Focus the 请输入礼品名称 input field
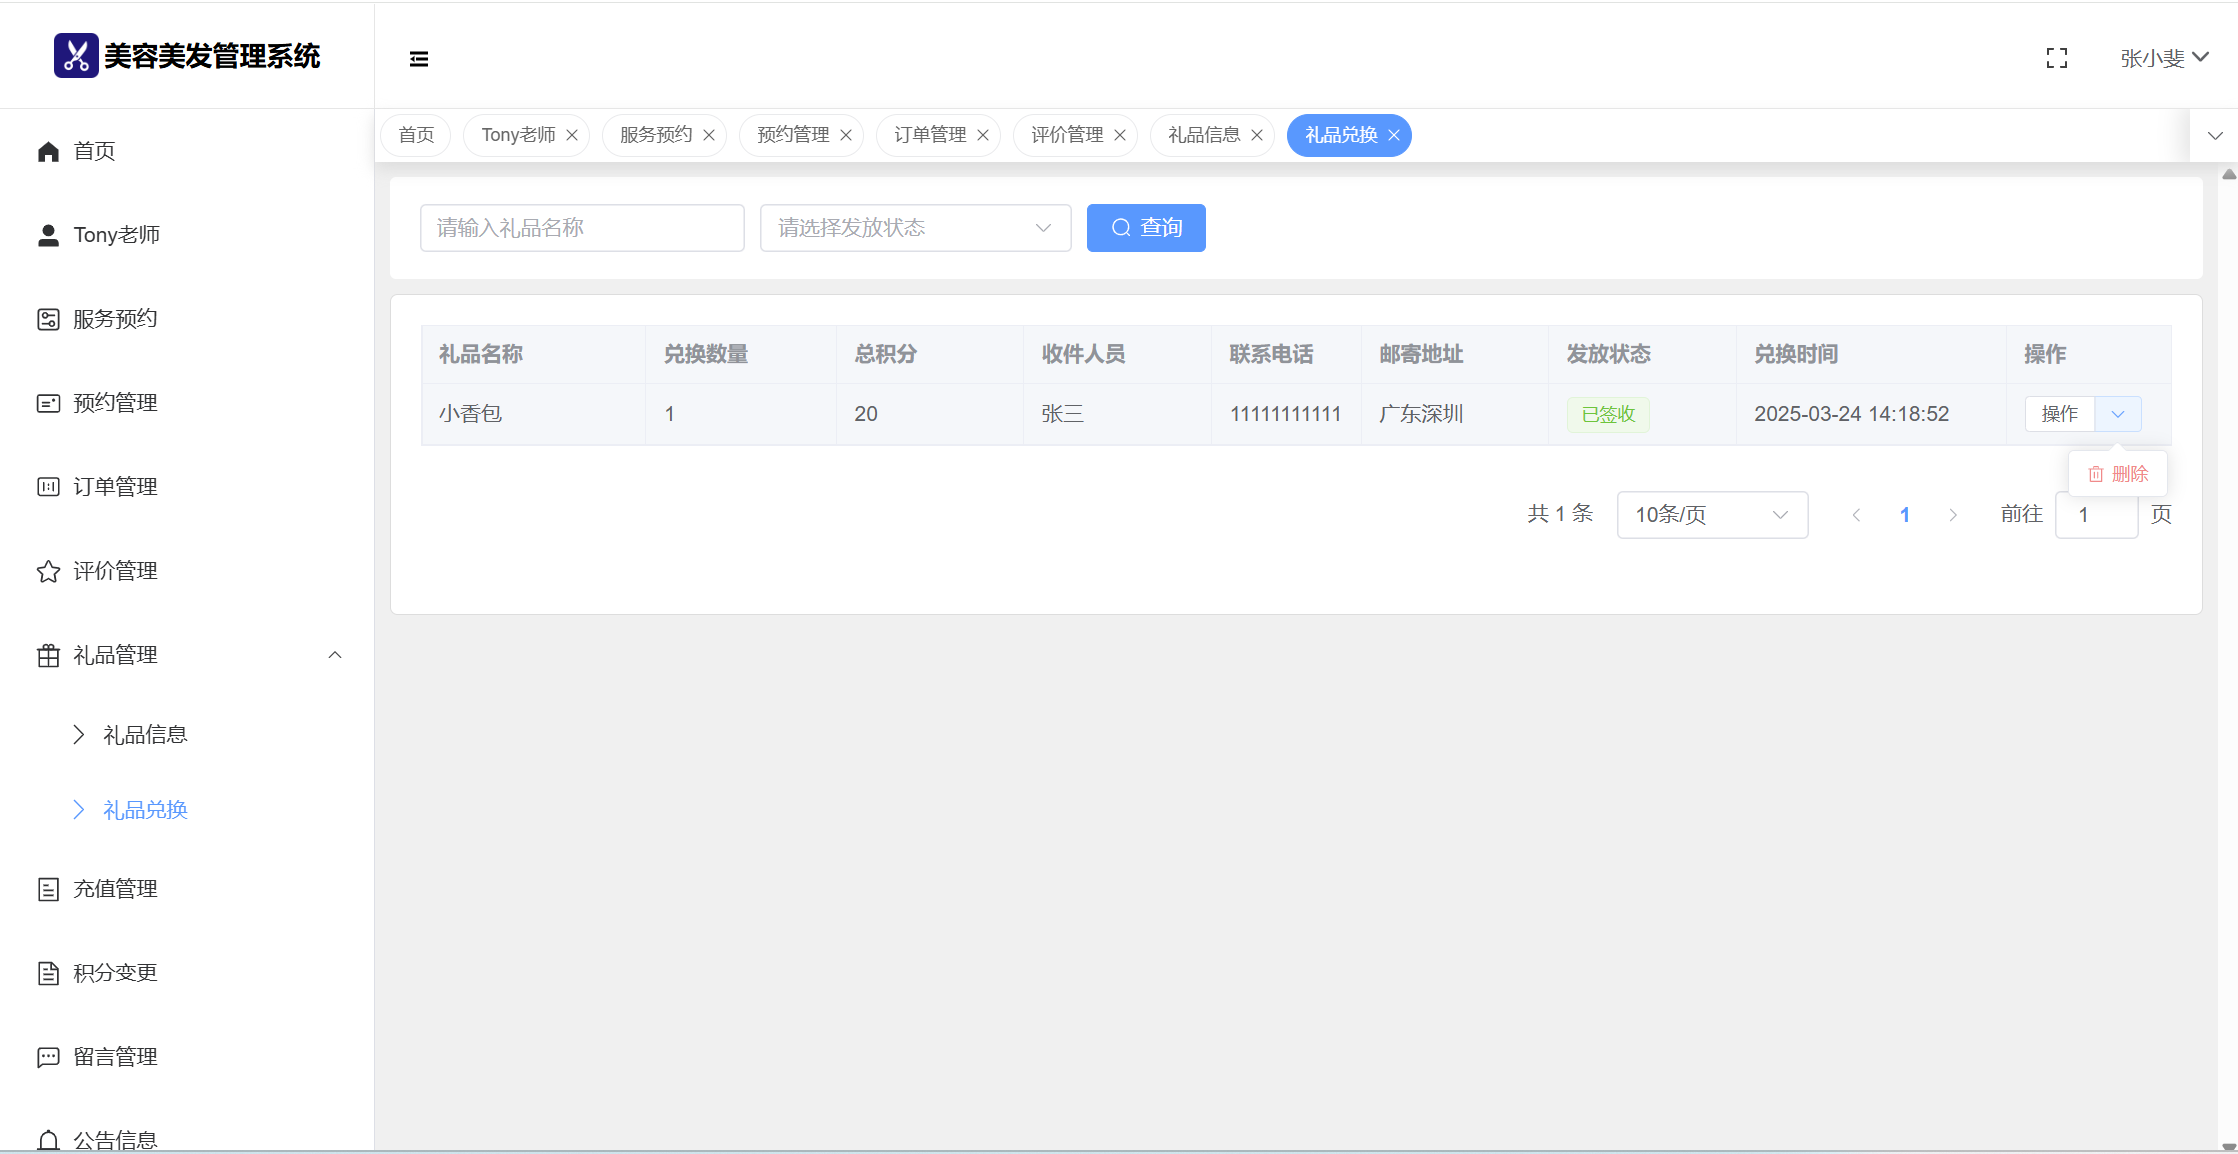 point(582,228)
